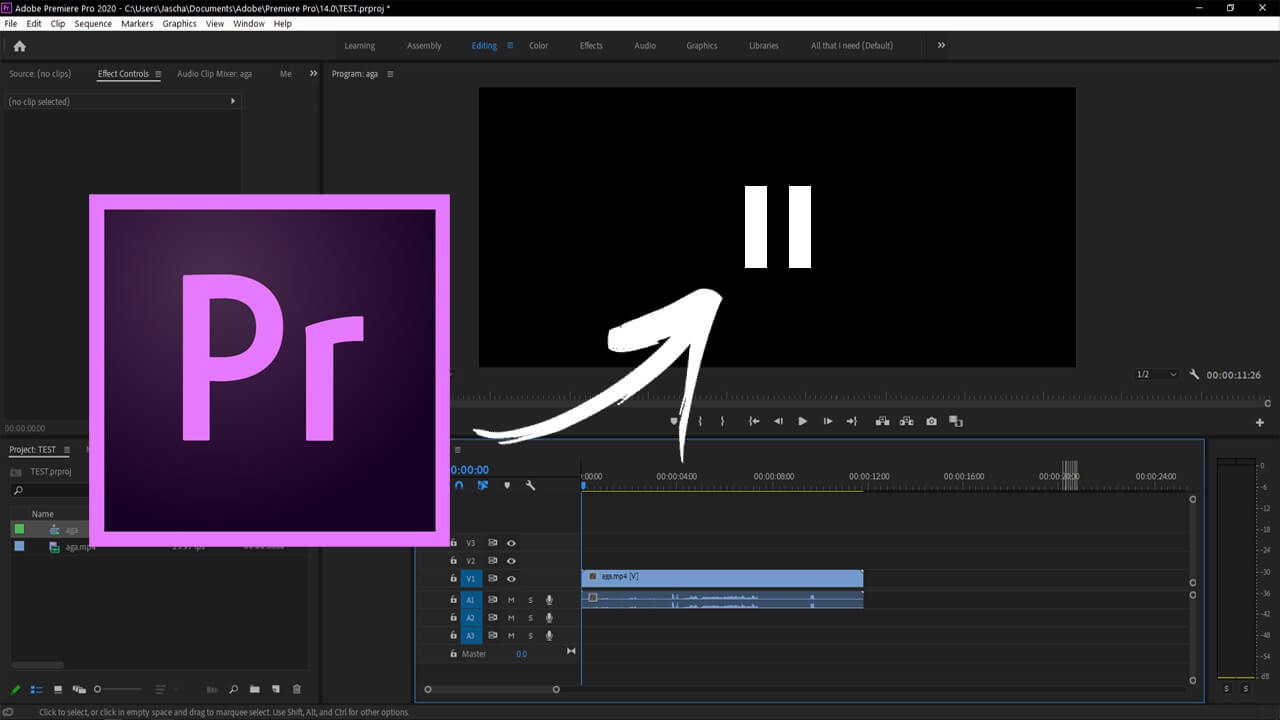This screenshot has width=1280, height=720.
Task: Click timeline playhead timecode display
Action: [469, 470]
